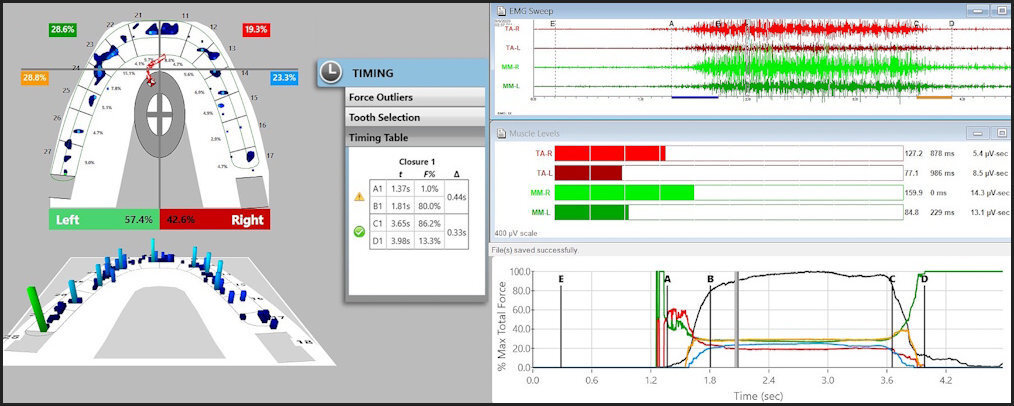Select the tall green force column in 3D view
This screenshot has height=406, width=1014.
37,308
